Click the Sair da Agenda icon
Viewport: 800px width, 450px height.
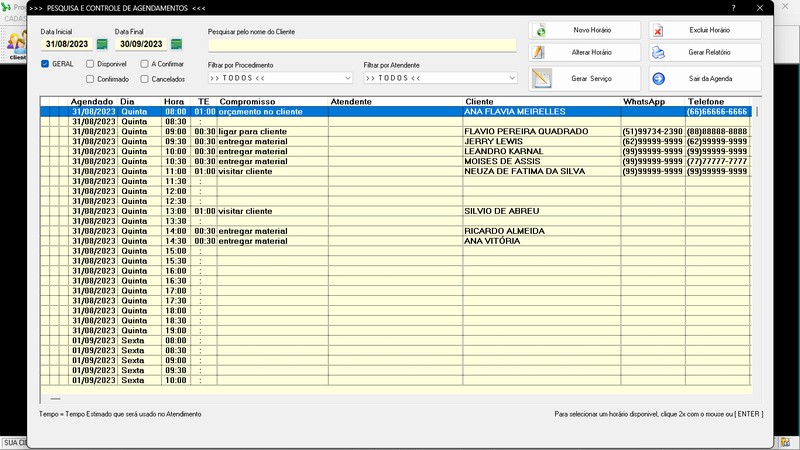(x=658, y=78)
